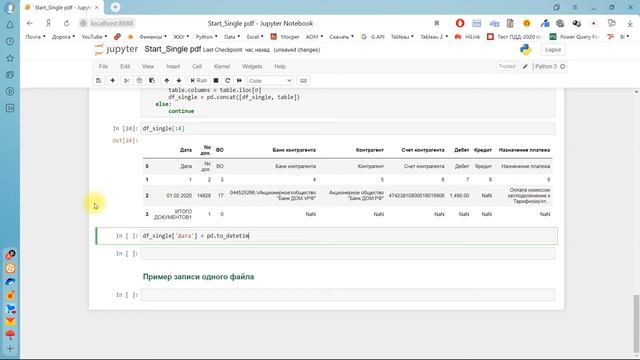
Task: Click the Logout button
Action: point(553,50)
